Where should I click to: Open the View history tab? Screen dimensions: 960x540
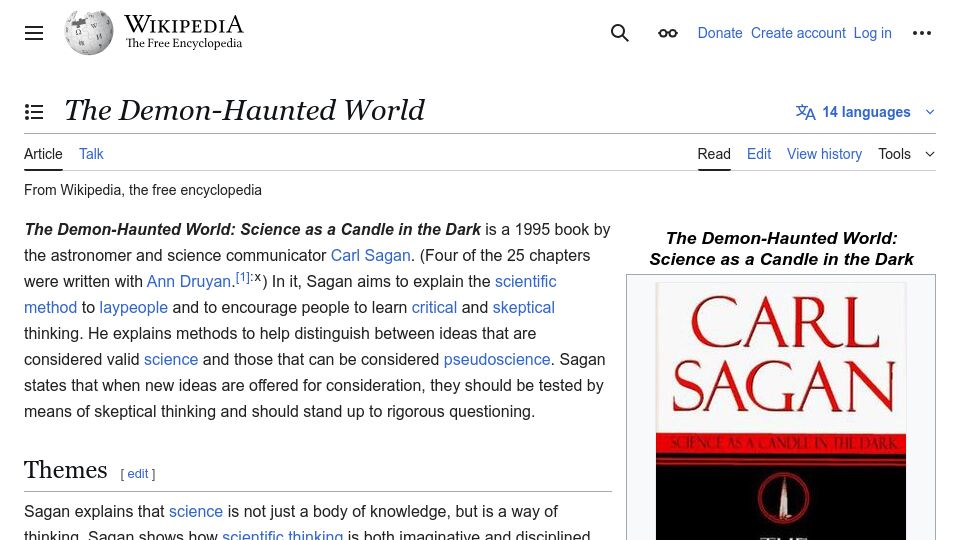824,154
